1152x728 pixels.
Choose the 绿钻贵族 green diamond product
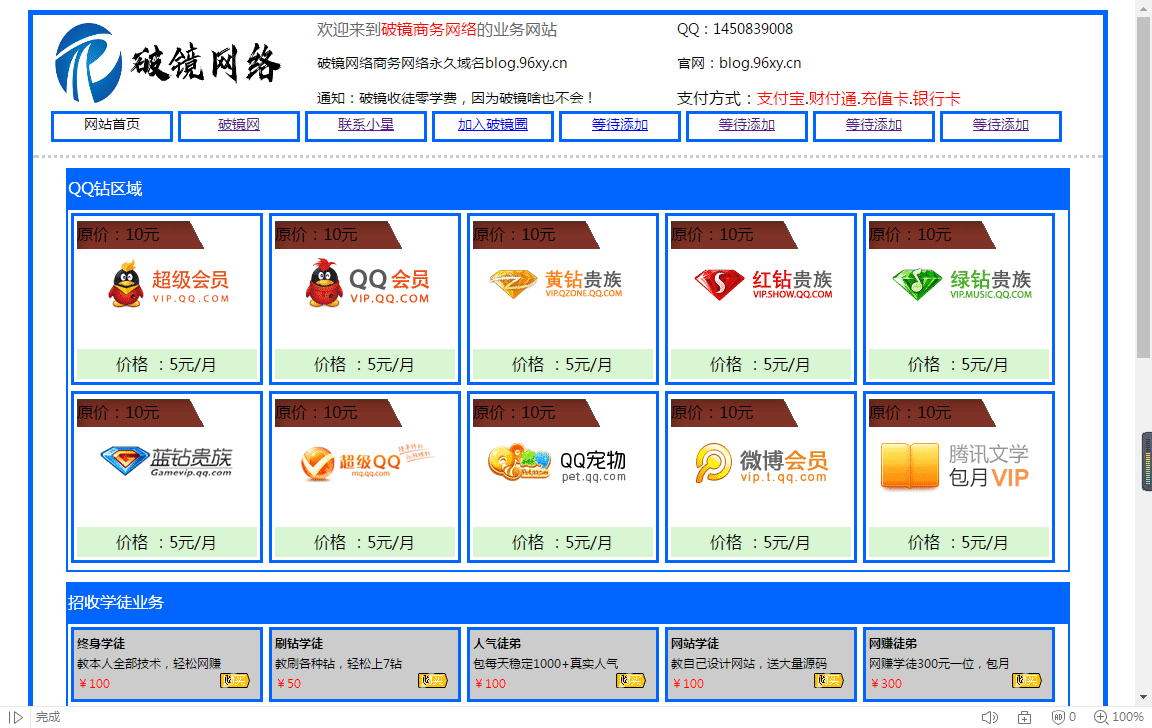961,284
